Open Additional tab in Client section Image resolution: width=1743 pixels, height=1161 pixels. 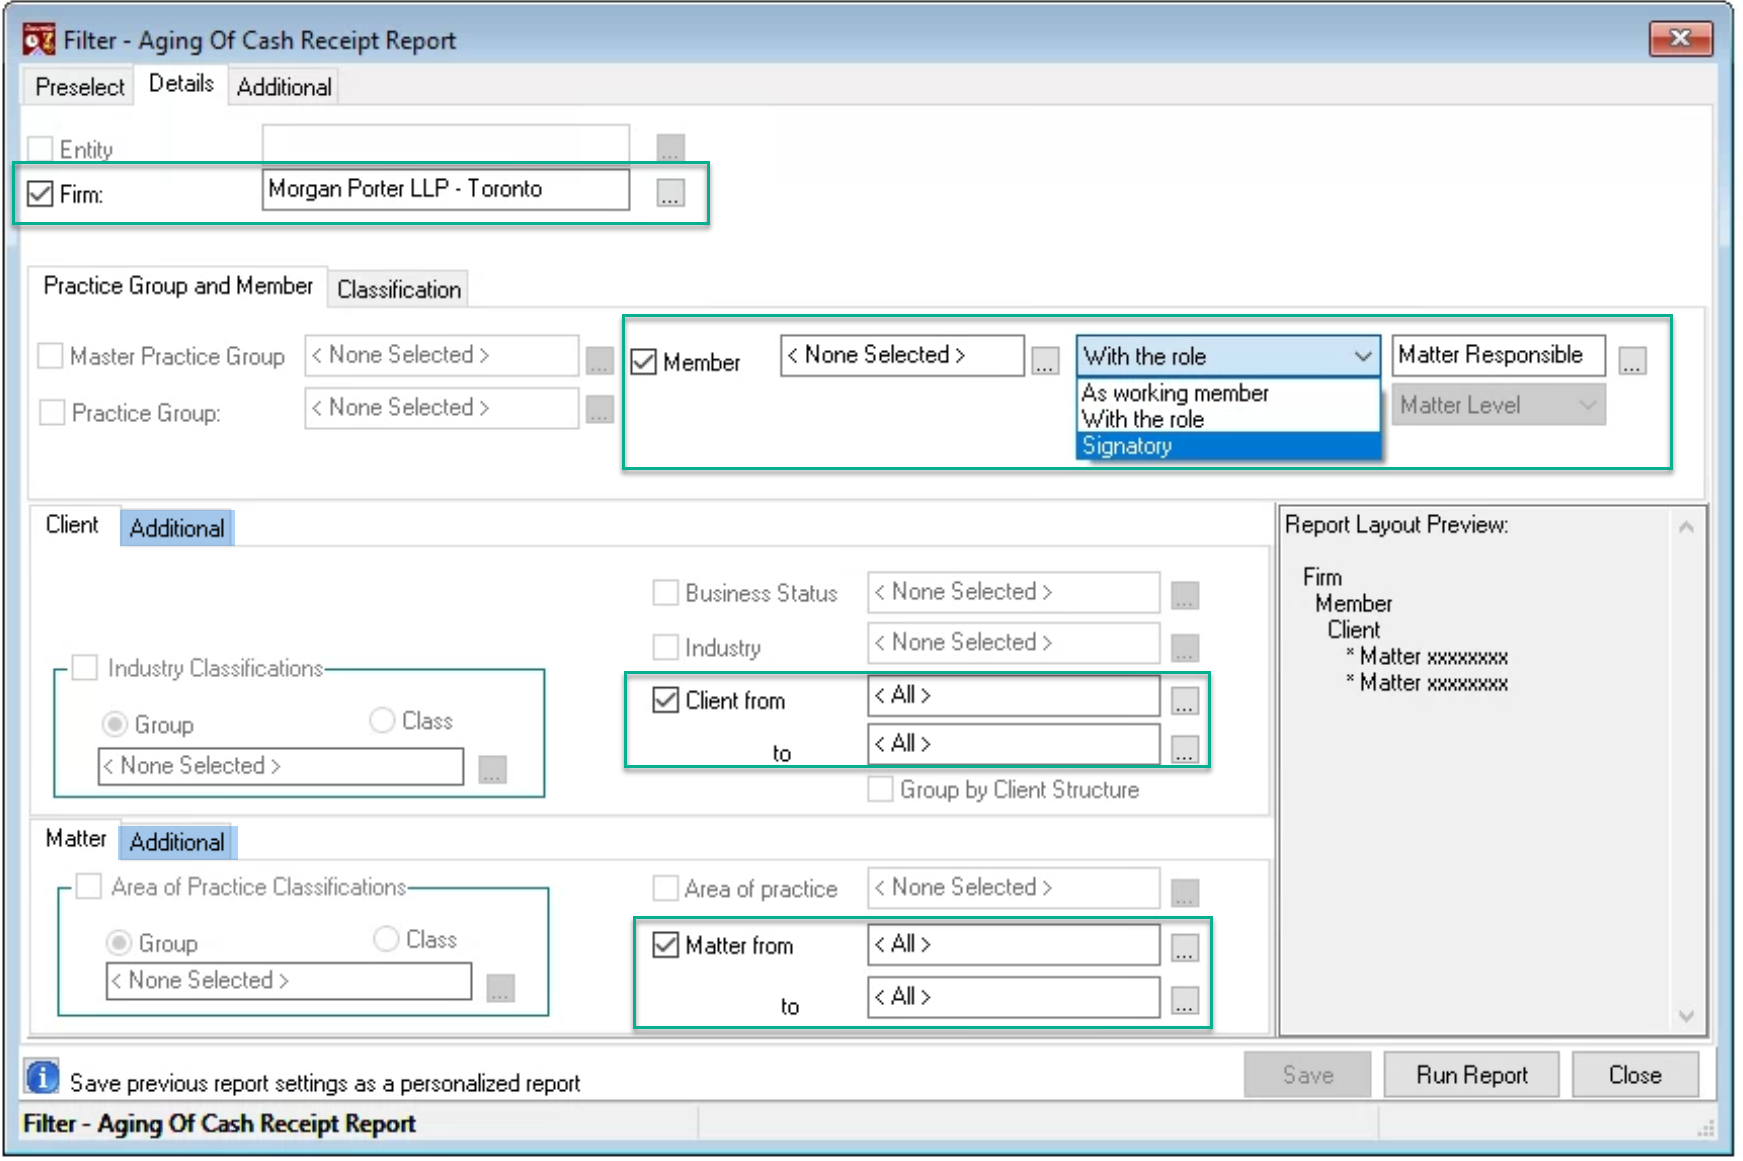177,528
